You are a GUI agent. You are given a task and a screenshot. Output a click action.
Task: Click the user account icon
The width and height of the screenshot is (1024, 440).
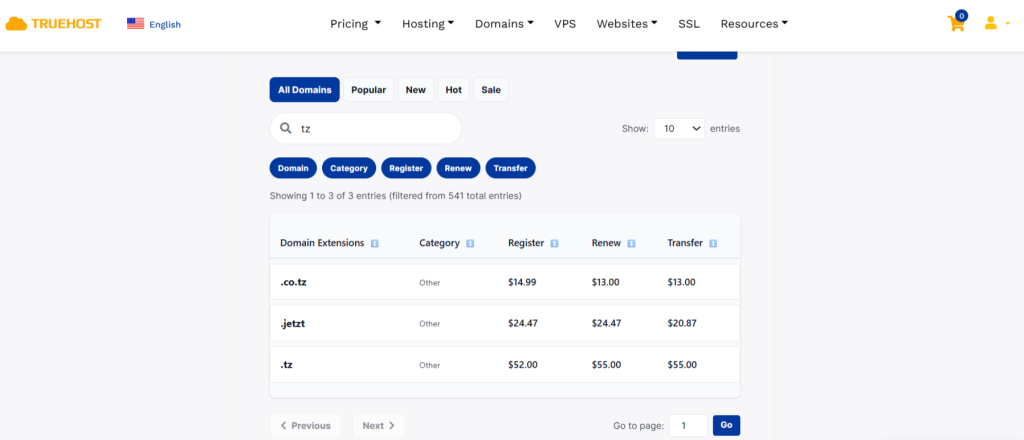click(990, 23)
